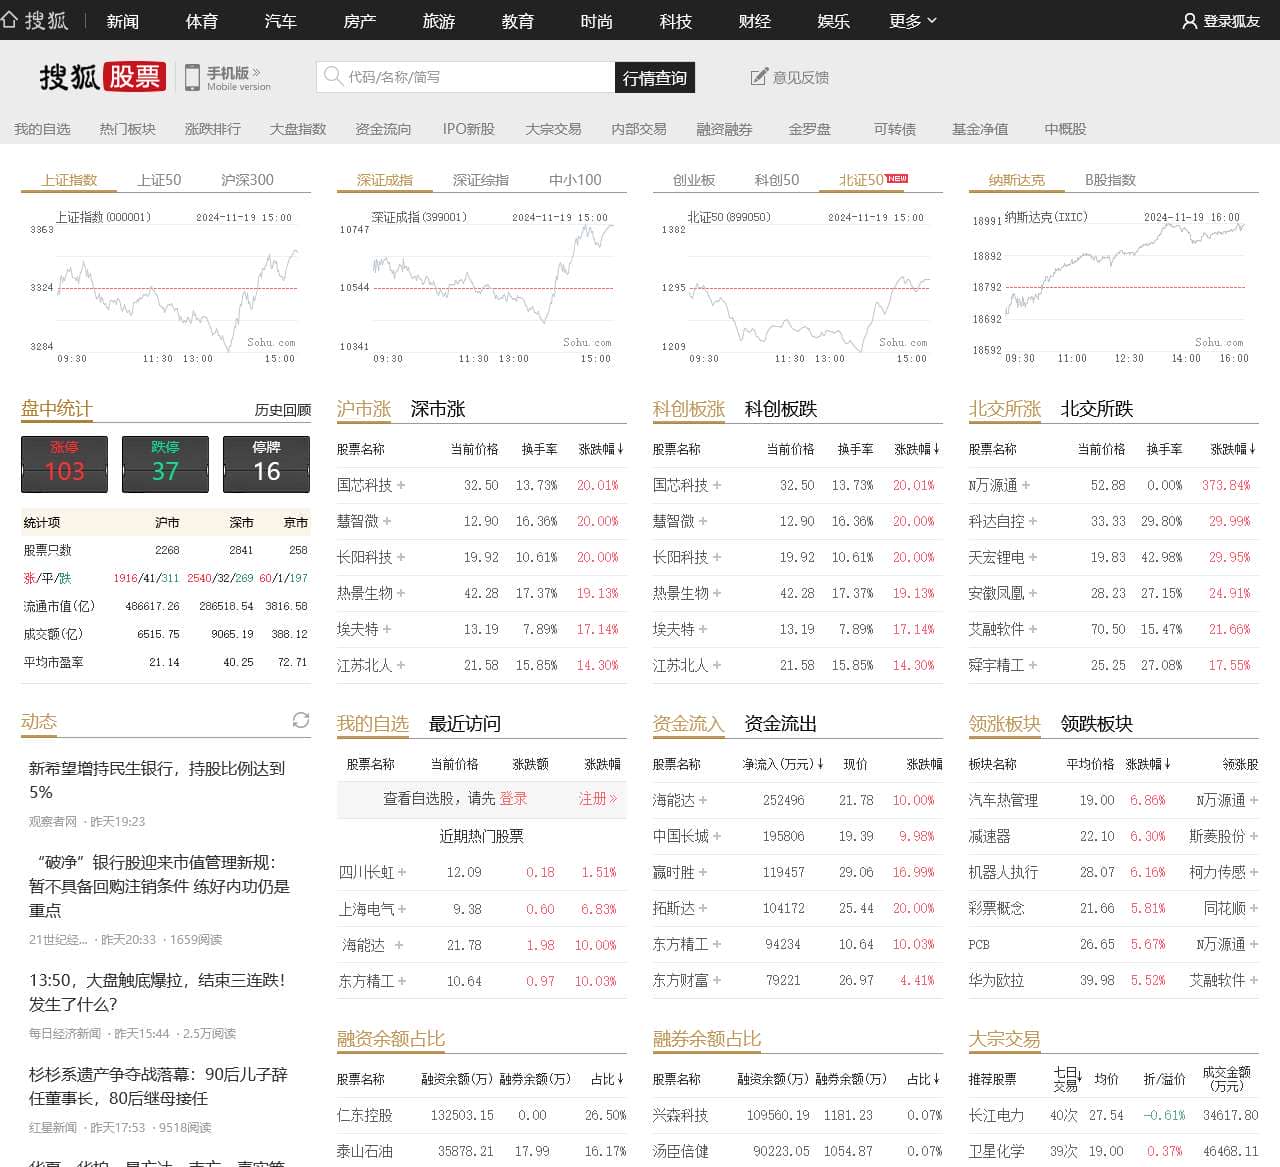Switch to 深市涨 tab
This screenshot has height=1167, width=1280.
coord(438,409)
